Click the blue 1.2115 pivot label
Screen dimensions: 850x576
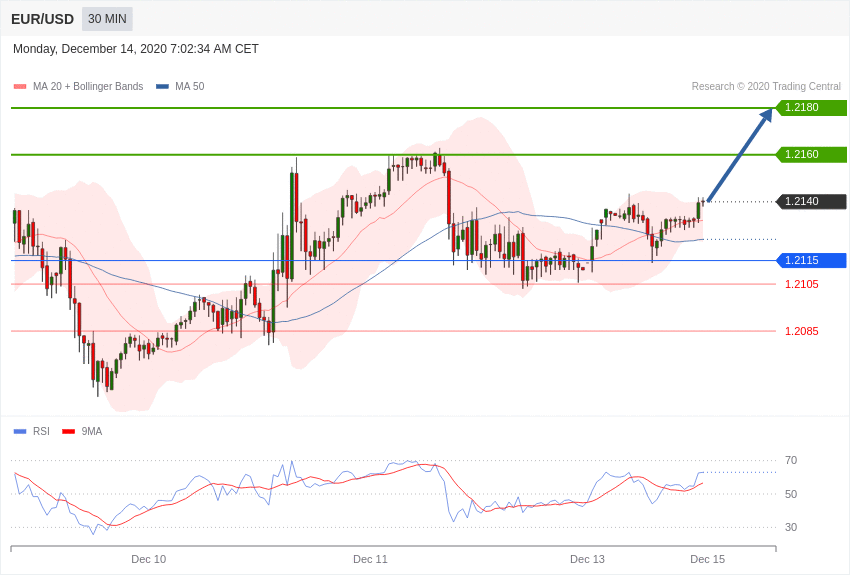click(811, 261)
